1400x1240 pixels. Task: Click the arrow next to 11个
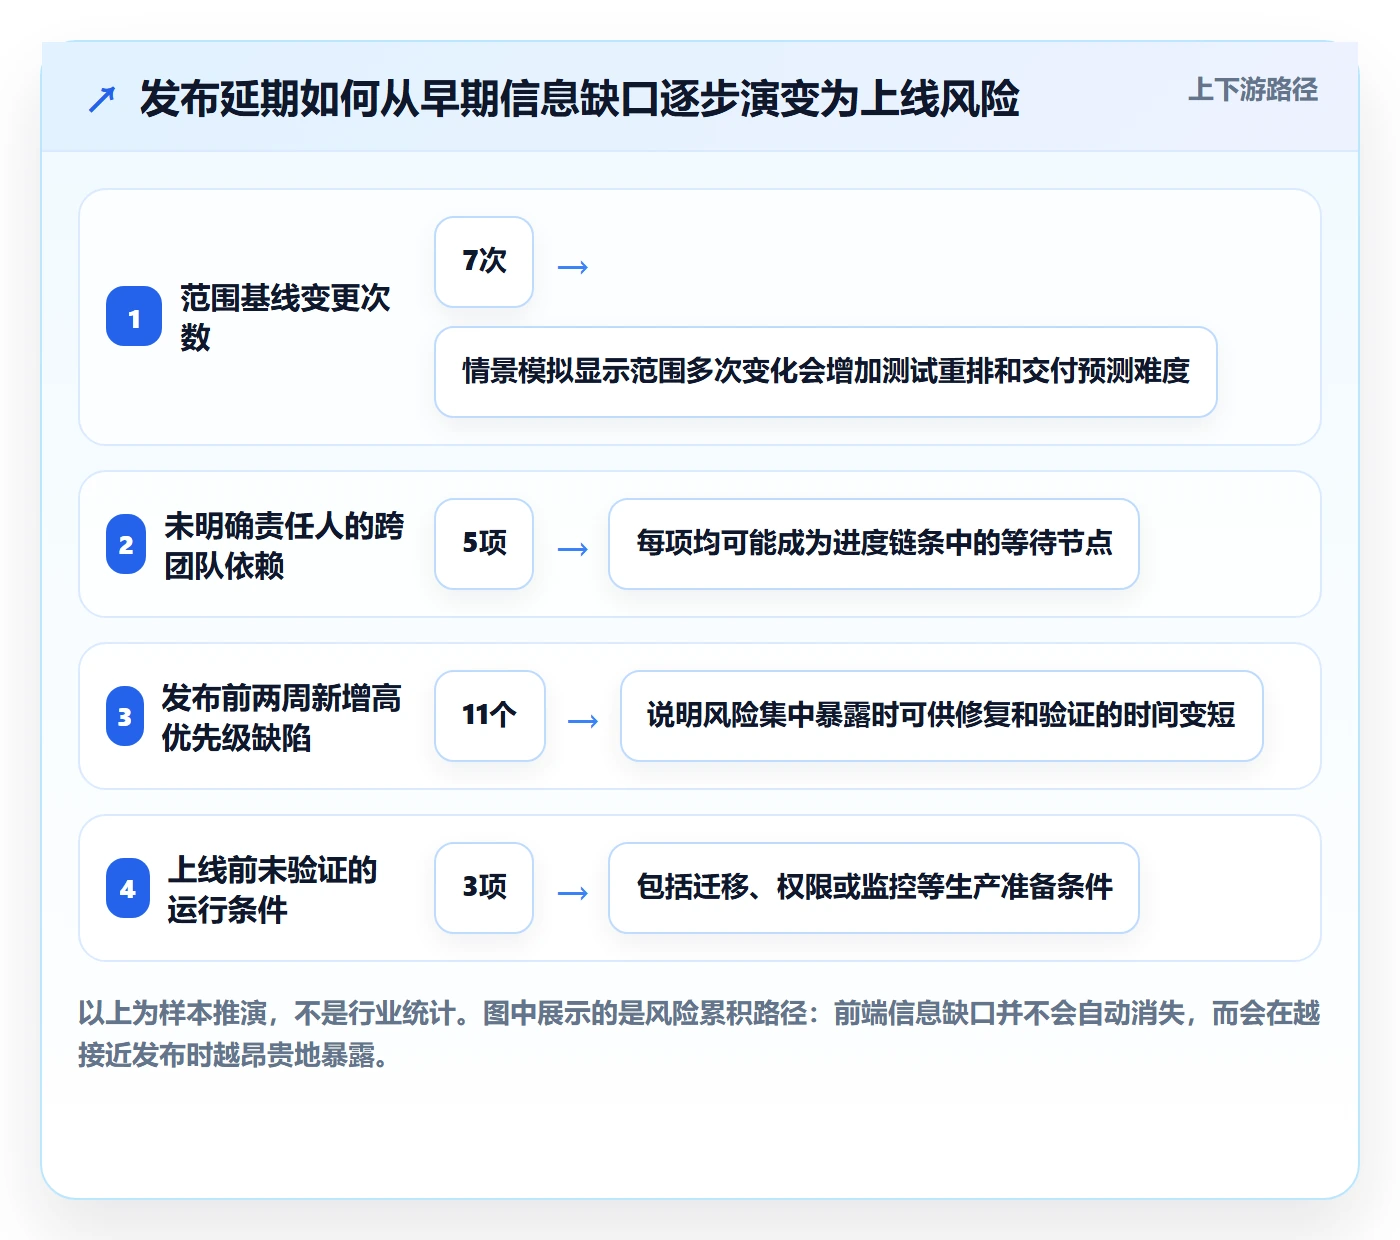coord(583,721)
